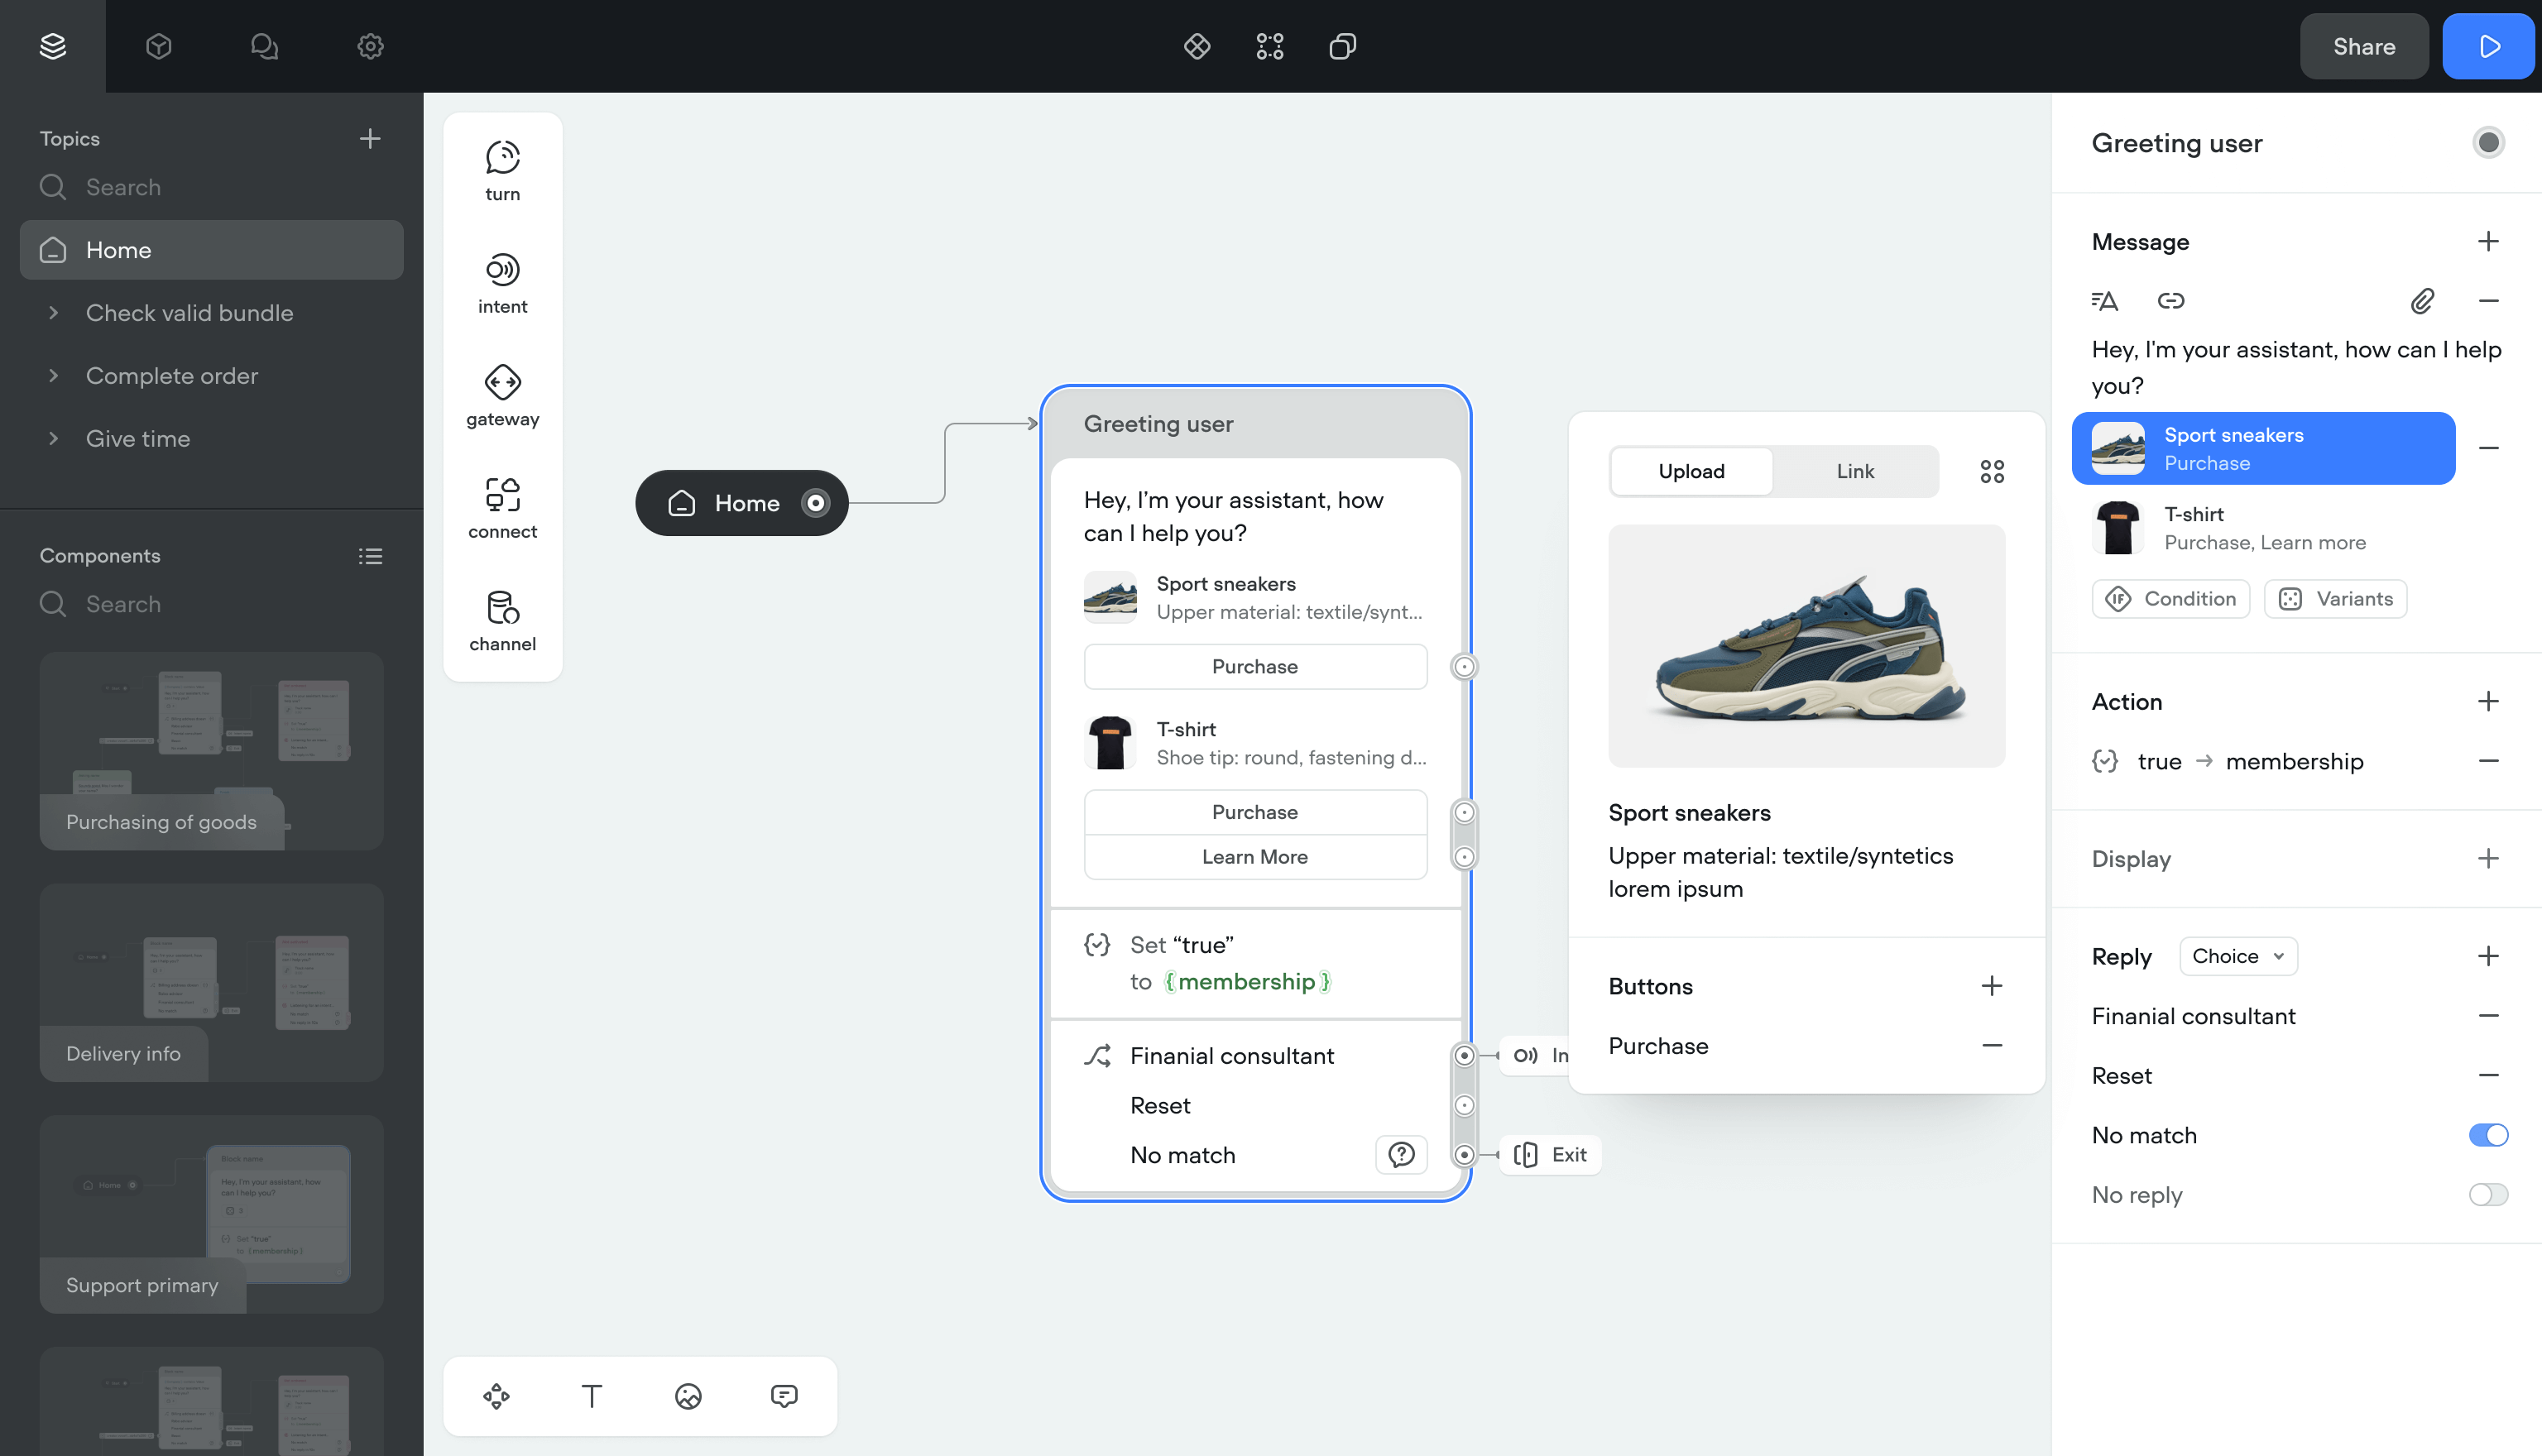This screenshot has height=1456, width=2542.
Task: Select the turn block tool
Action: pyautogui.click(x=502, y=171)
